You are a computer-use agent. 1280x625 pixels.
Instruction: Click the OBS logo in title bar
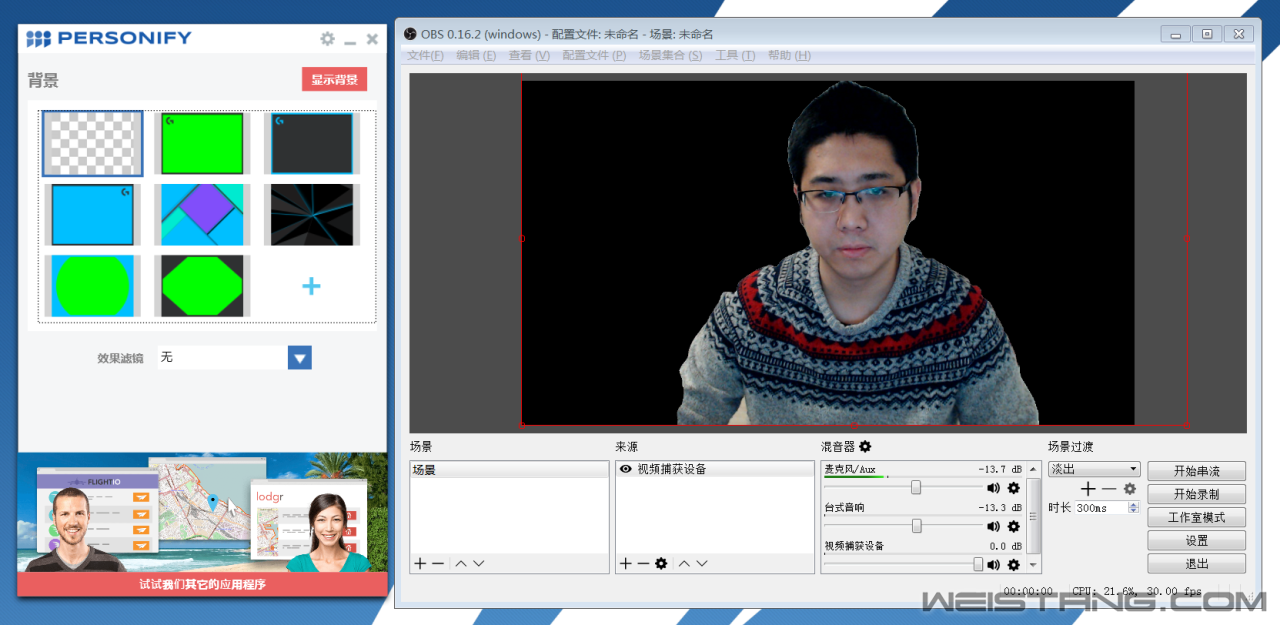[x=410, y=34]
